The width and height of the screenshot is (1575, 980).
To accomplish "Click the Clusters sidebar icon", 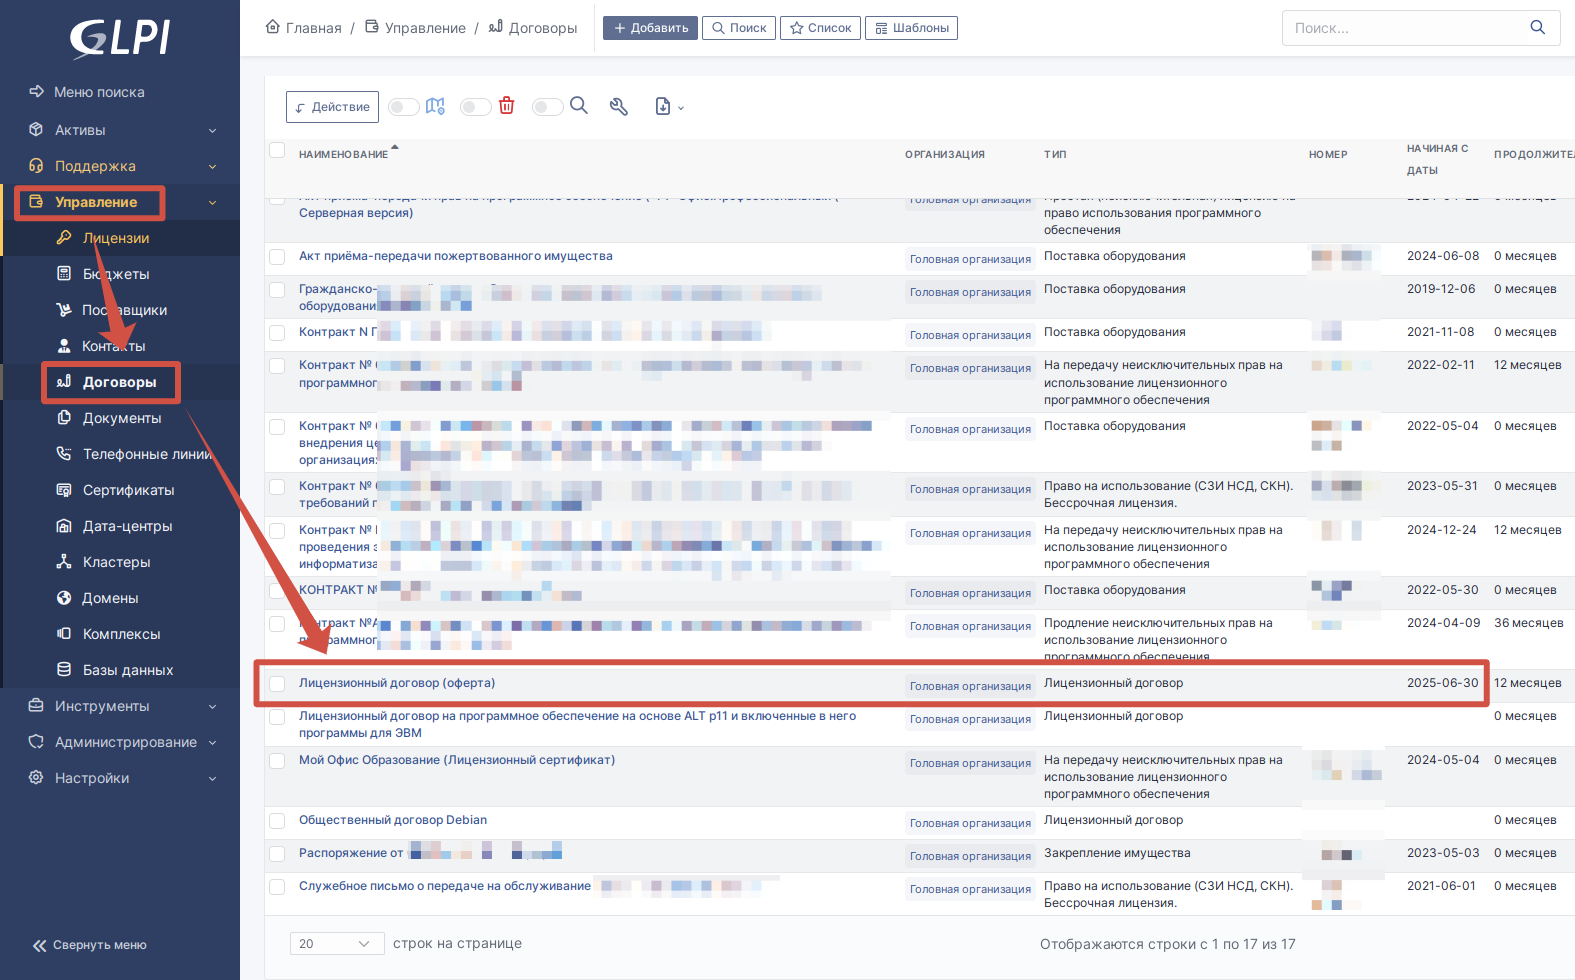I will tap(64, 562).
